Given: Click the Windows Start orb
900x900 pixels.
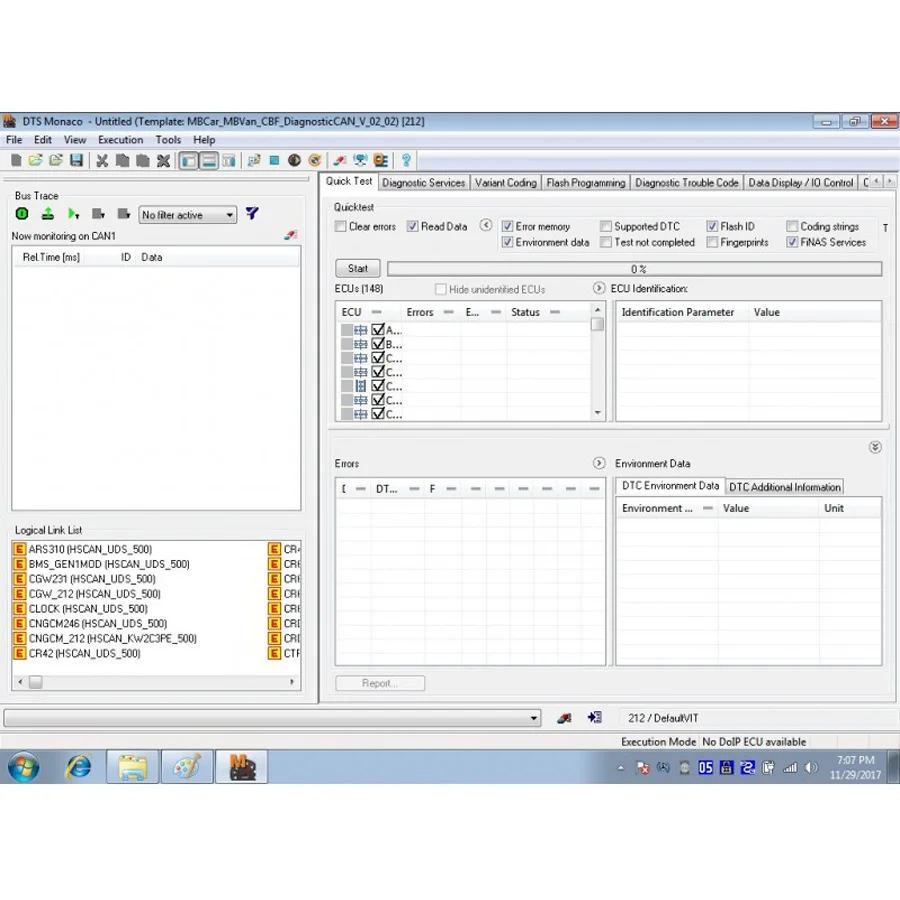Looking at the screenshot, I should [x=24, y=767].
